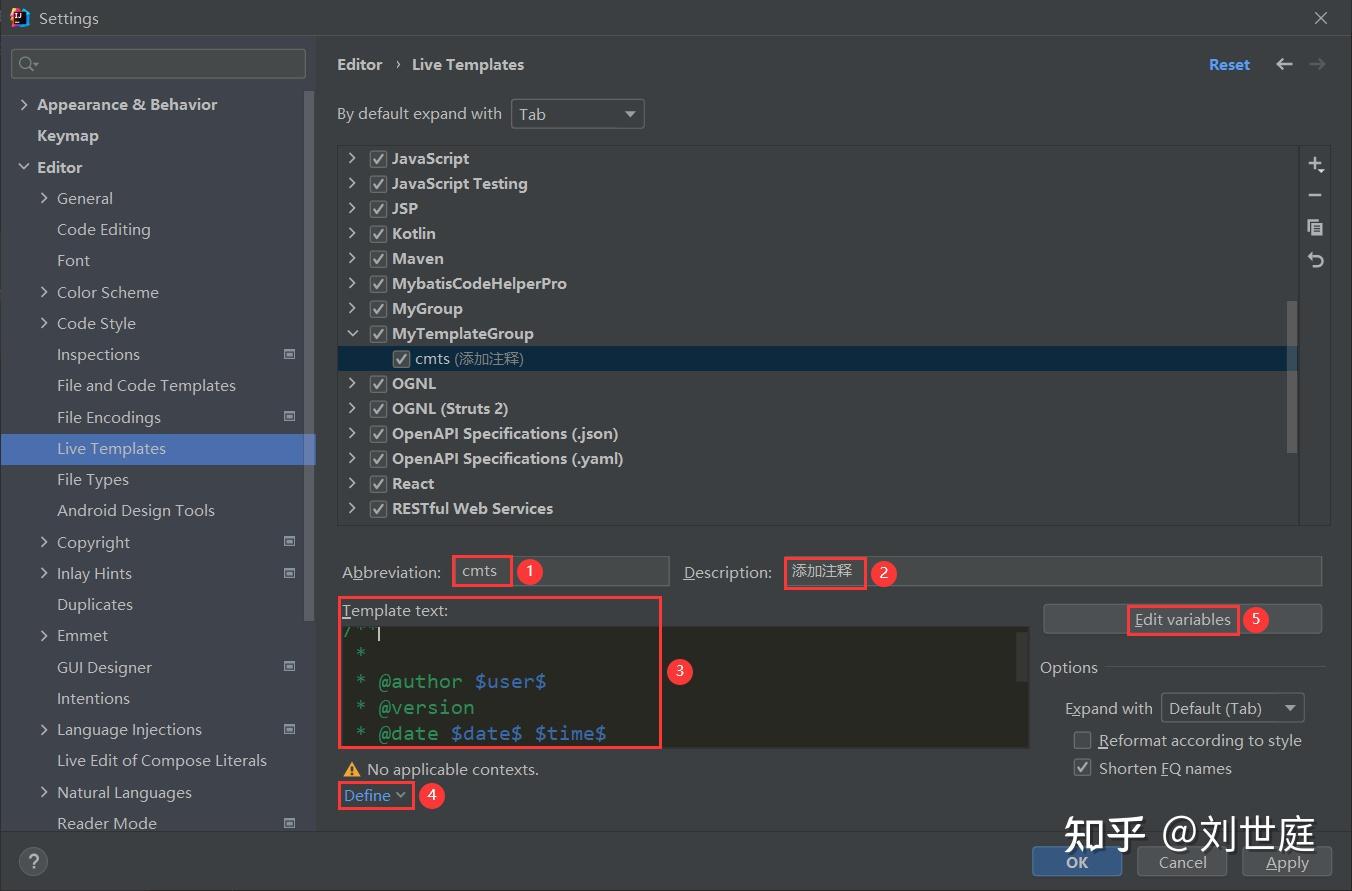Remove selected template with minus icon
Screen dimensions: 1352x891
click(x=1315, y=196)
